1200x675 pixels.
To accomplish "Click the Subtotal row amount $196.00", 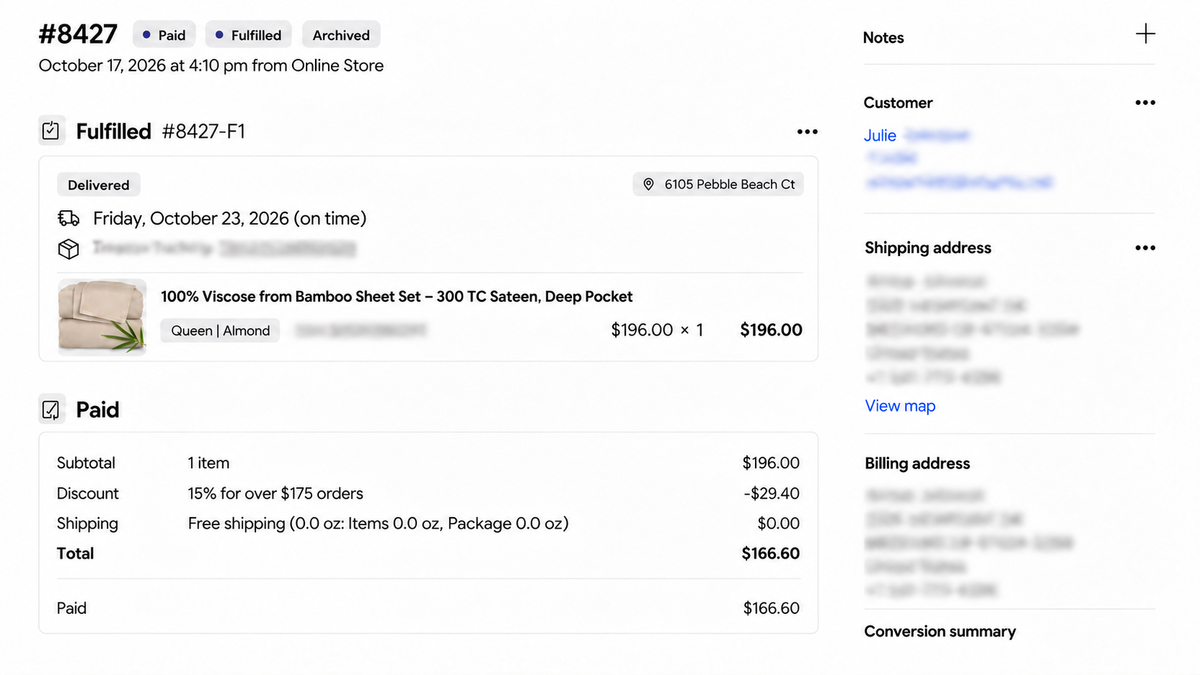I will pyautogui.click(x=771, y=463).
